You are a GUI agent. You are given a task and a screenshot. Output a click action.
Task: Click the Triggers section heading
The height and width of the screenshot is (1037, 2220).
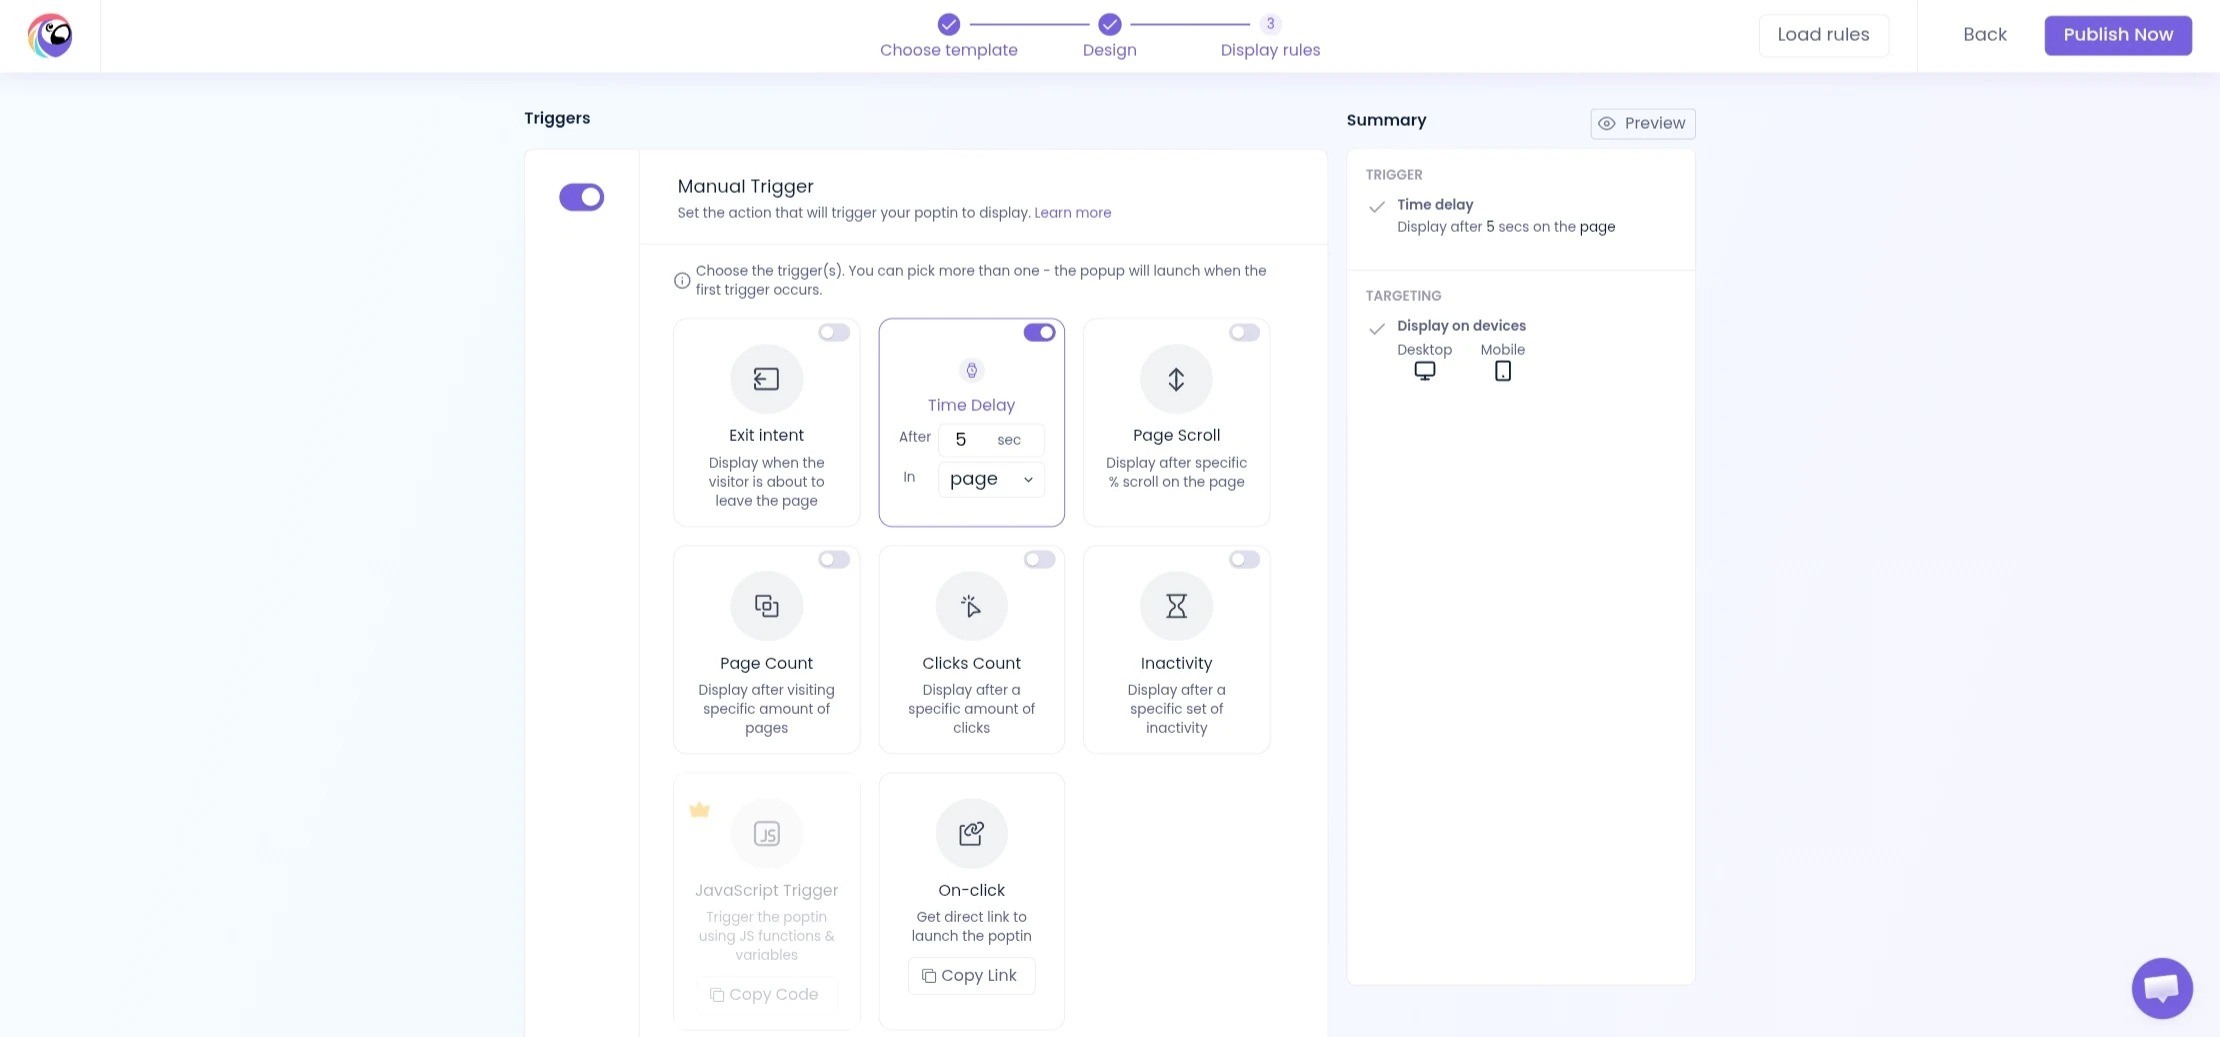pyautogui.click(x=557, y=118)
